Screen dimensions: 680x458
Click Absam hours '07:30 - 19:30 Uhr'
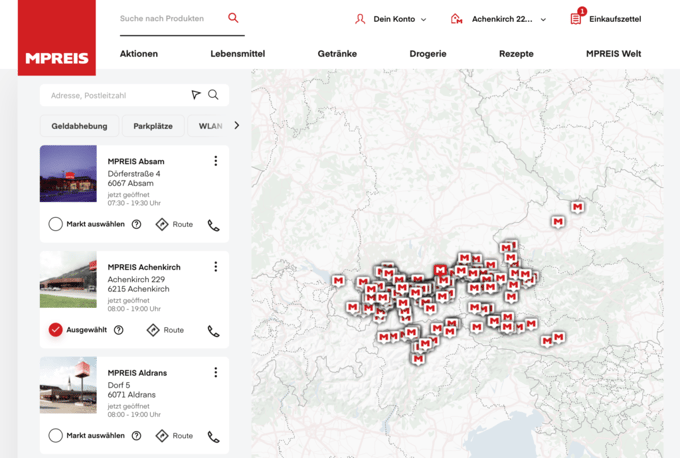point(134,203)
